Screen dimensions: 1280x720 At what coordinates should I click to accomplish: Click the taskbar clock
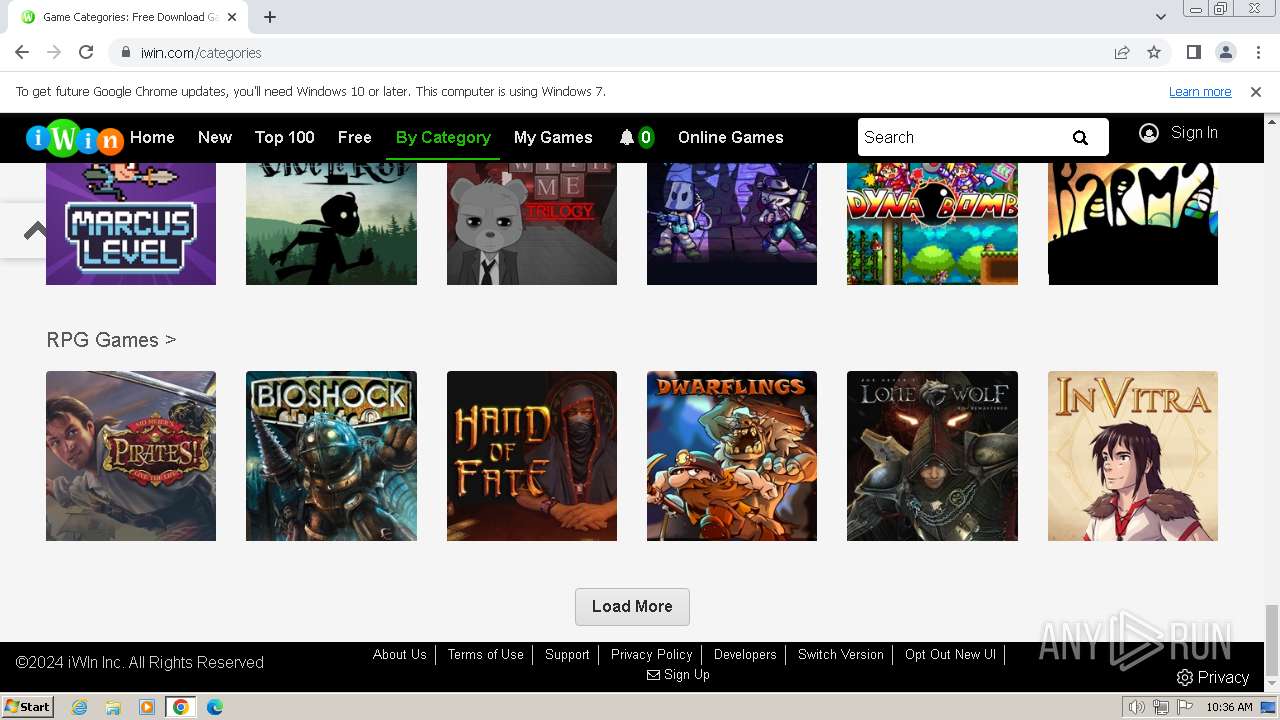1229,707
